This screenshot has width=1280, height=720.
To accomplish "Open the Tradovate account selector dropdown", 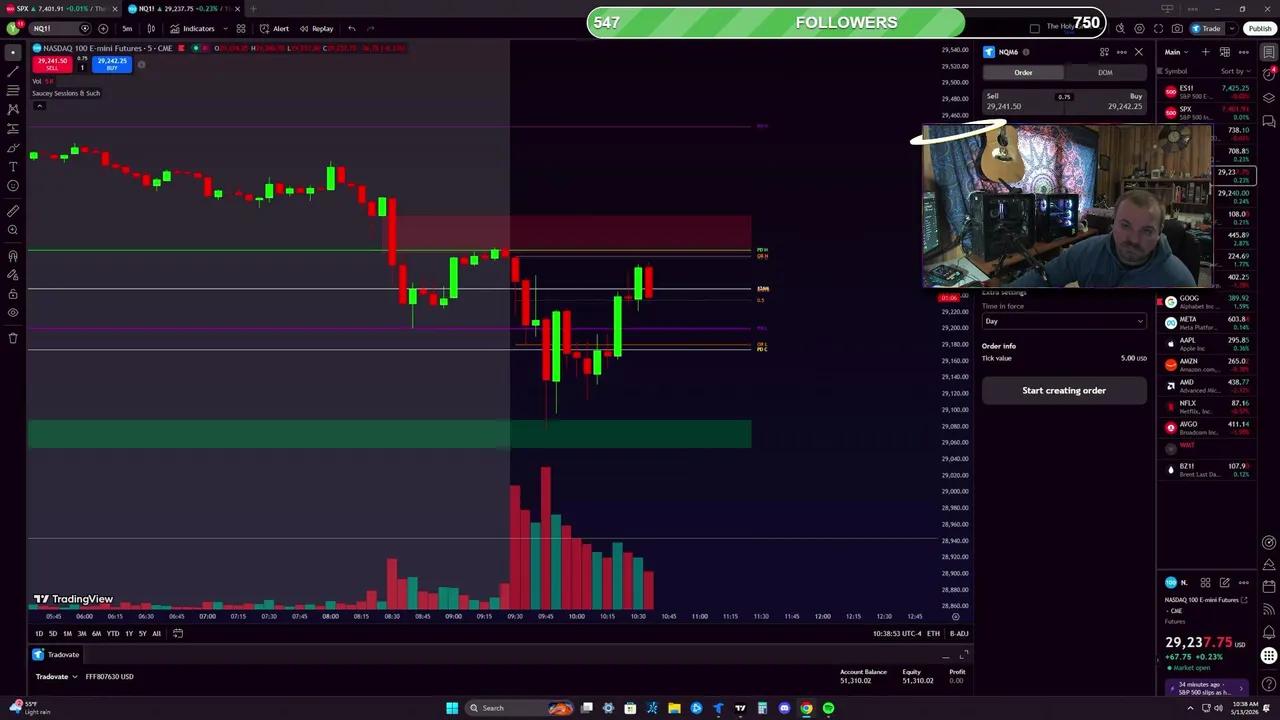I will [x=57, y=677].
